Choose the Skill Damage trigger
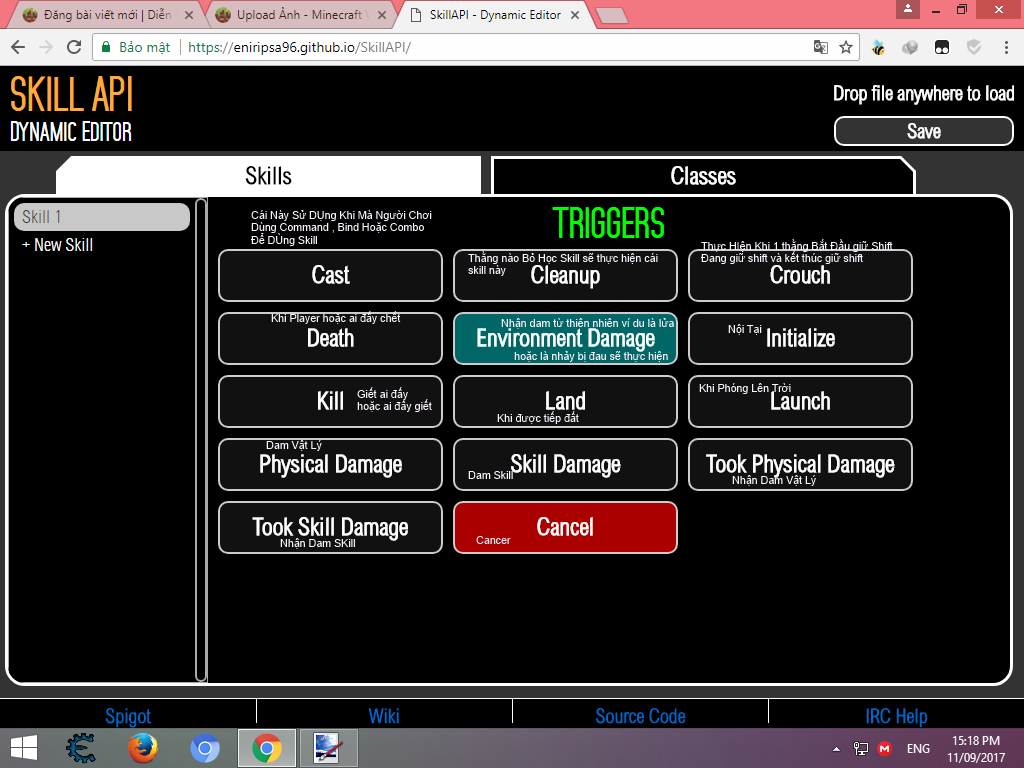 coord(565,464)
